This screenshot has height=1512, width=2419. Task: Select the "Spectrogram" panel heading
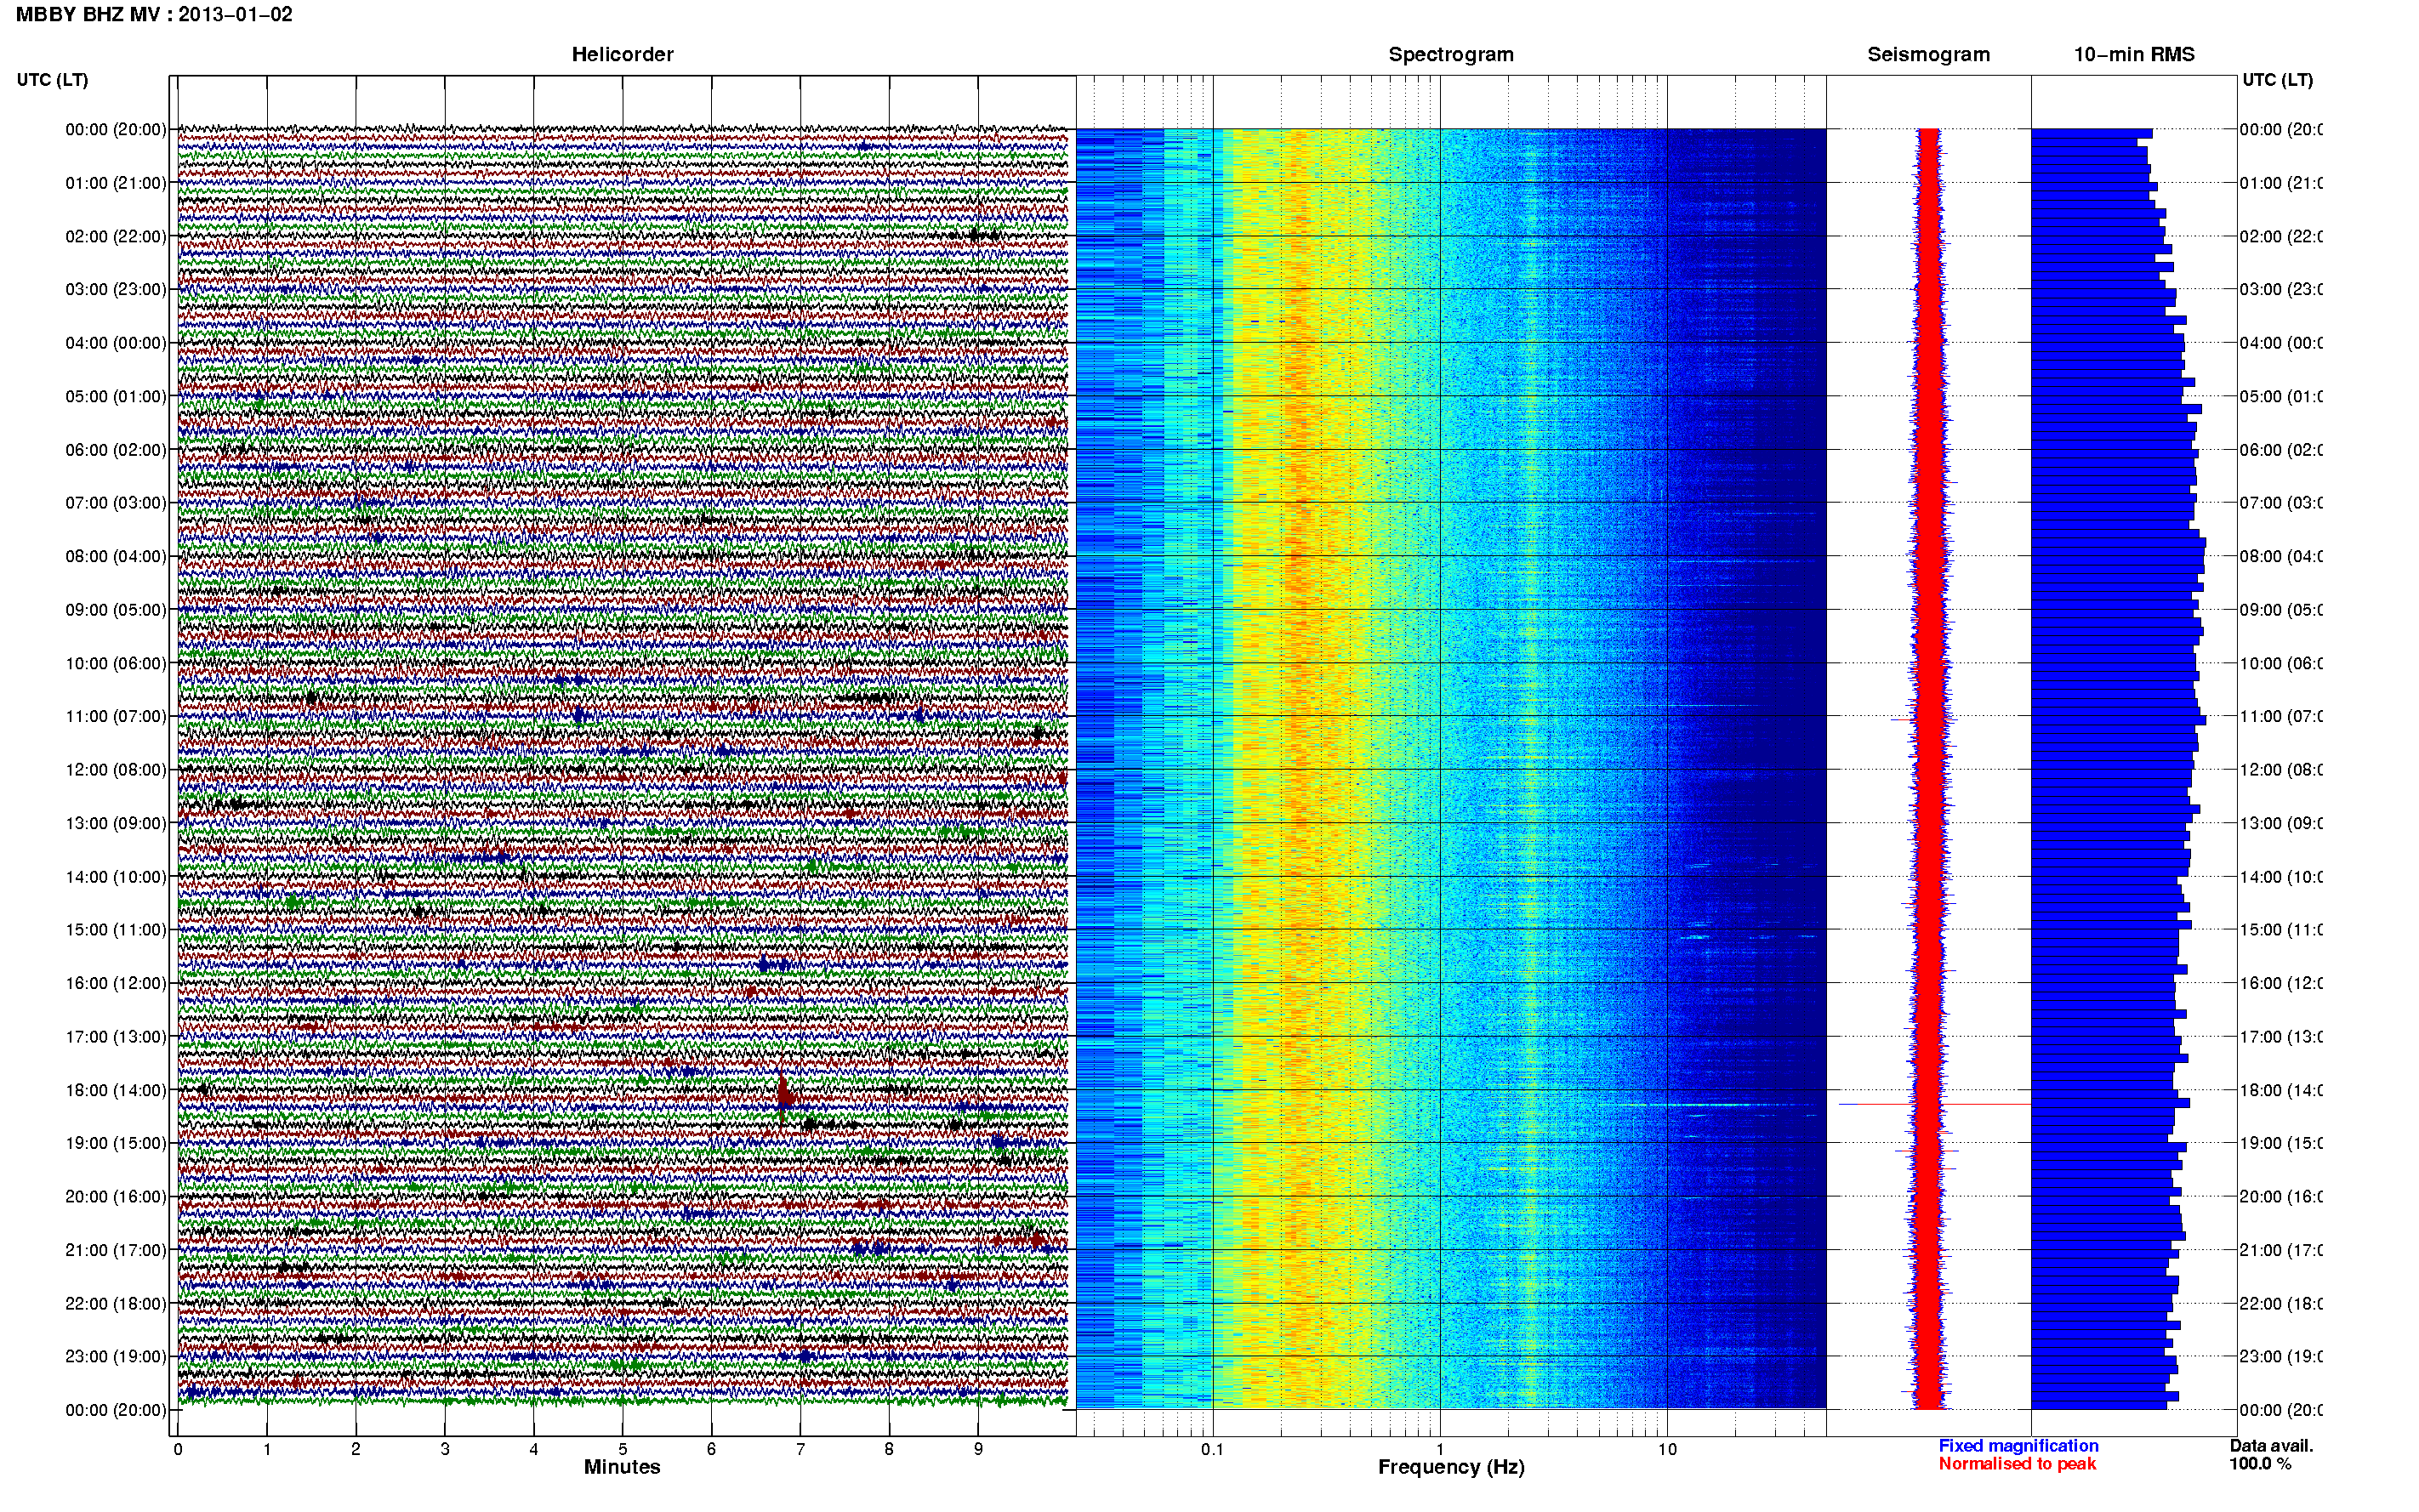point(1451,54)
